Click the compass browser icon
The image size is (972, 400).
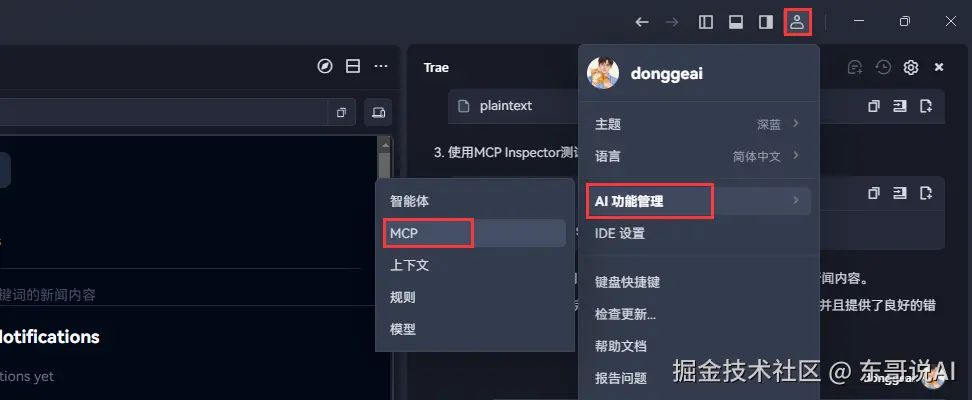click(325, 66)
